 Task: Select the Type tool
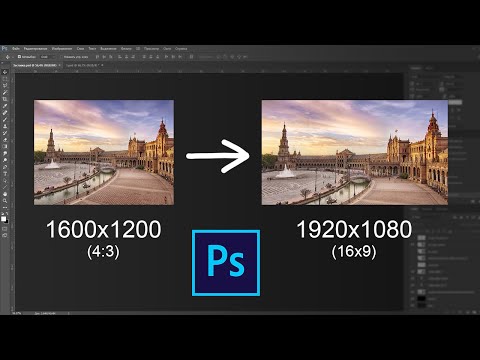5,173
